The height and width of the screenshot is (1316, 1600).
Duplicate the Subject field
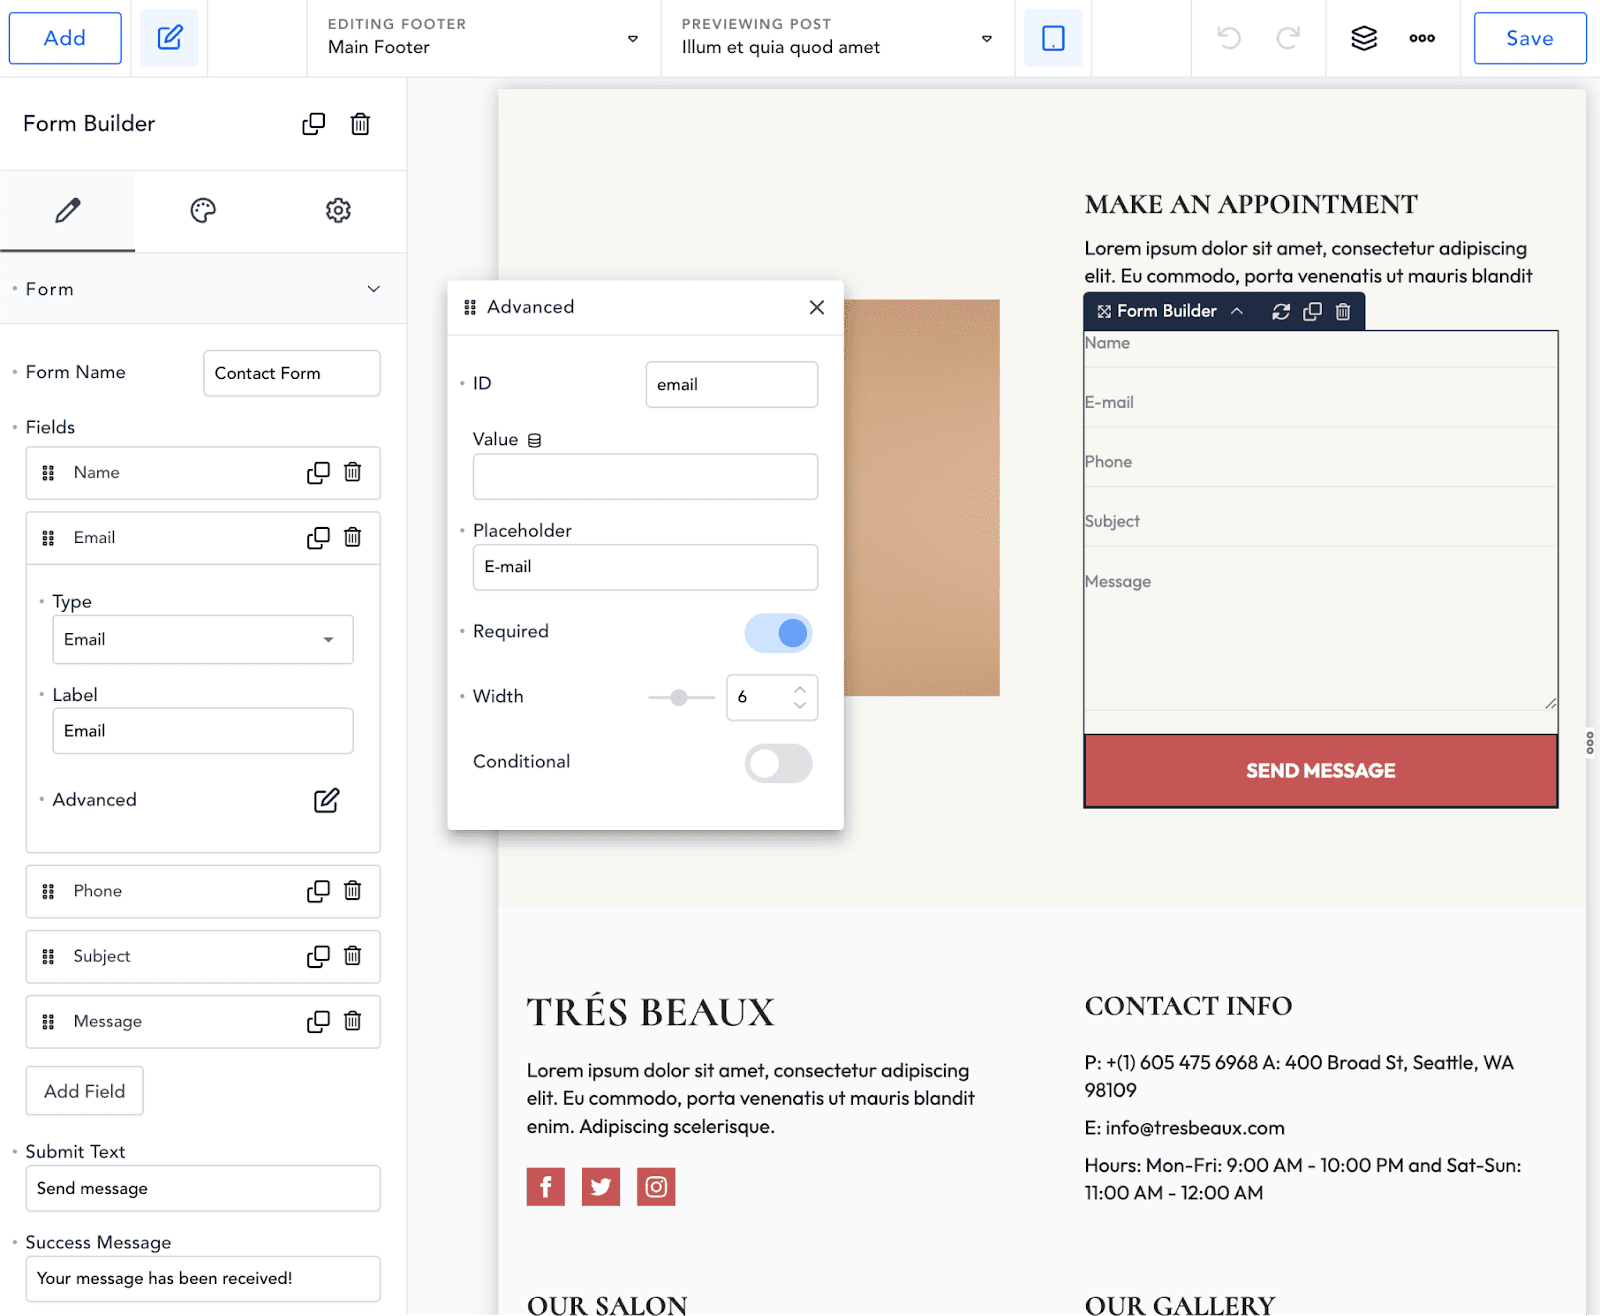(318, 956)
